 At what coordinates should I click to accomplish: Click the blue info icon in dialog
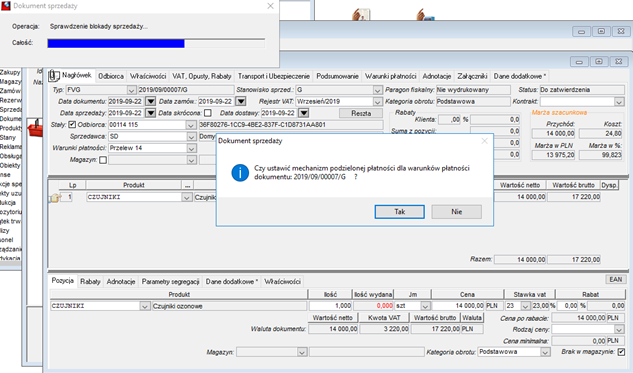(240, 173)
